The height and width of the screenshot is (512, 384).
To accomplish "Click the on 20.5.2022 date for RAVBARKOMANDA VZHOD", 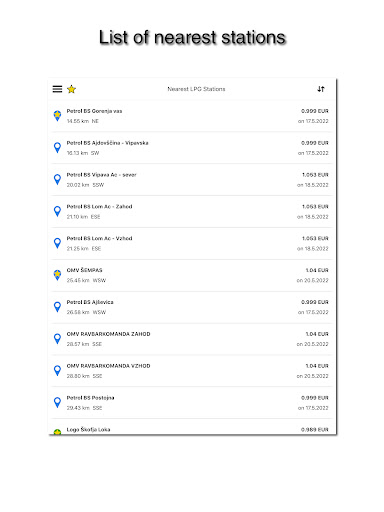I will (x=312, y=376).
